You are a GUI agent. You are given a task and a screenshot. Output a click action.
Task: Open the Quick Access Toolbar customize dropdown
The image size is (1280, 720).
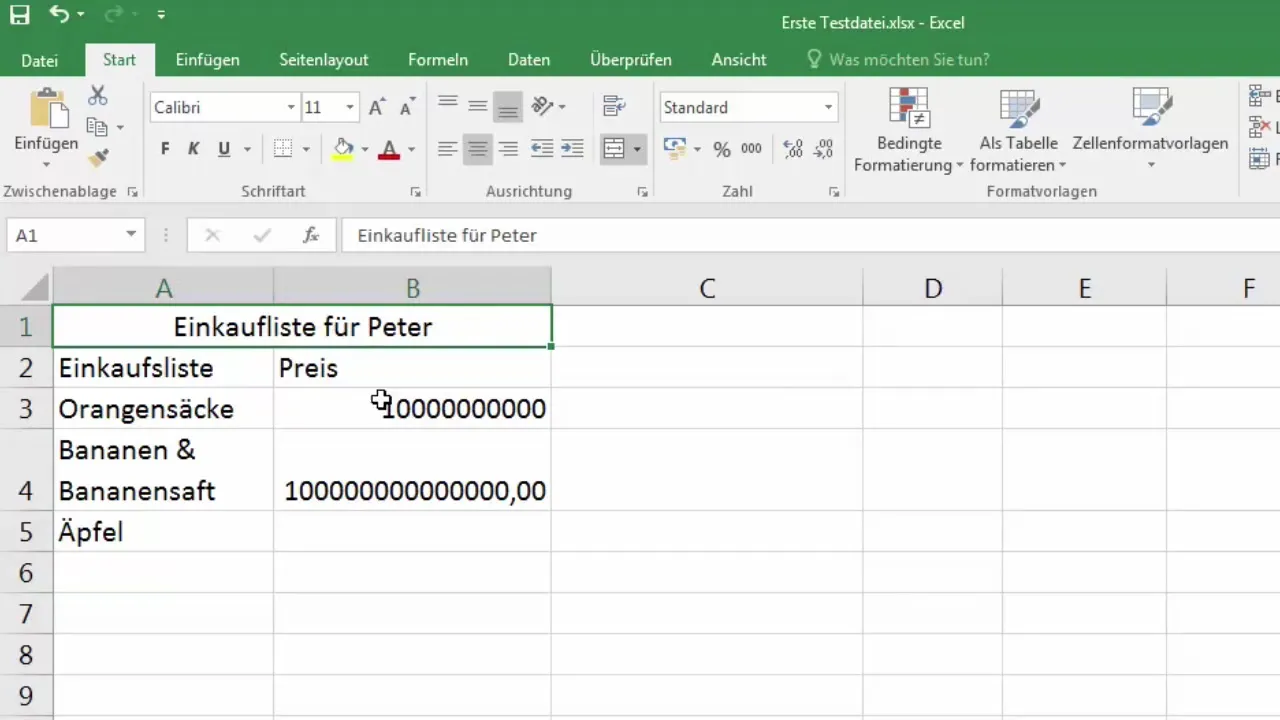coord(161,16)
